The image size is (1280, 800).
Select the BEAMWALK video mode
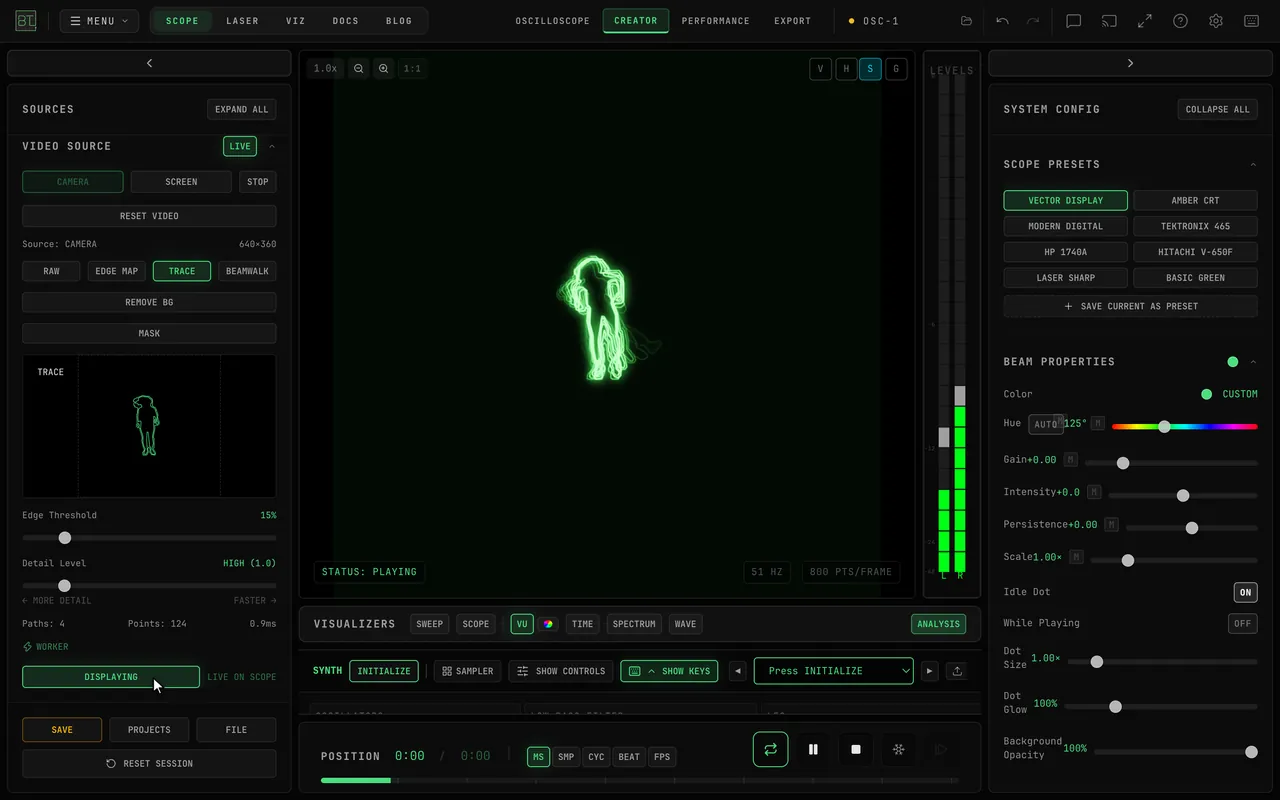(247, 271)
